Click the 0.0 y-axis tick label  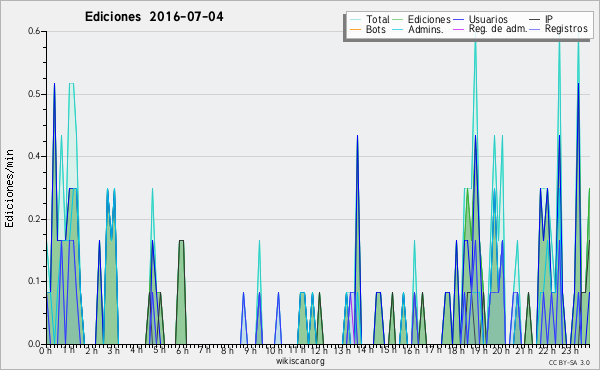34,344
